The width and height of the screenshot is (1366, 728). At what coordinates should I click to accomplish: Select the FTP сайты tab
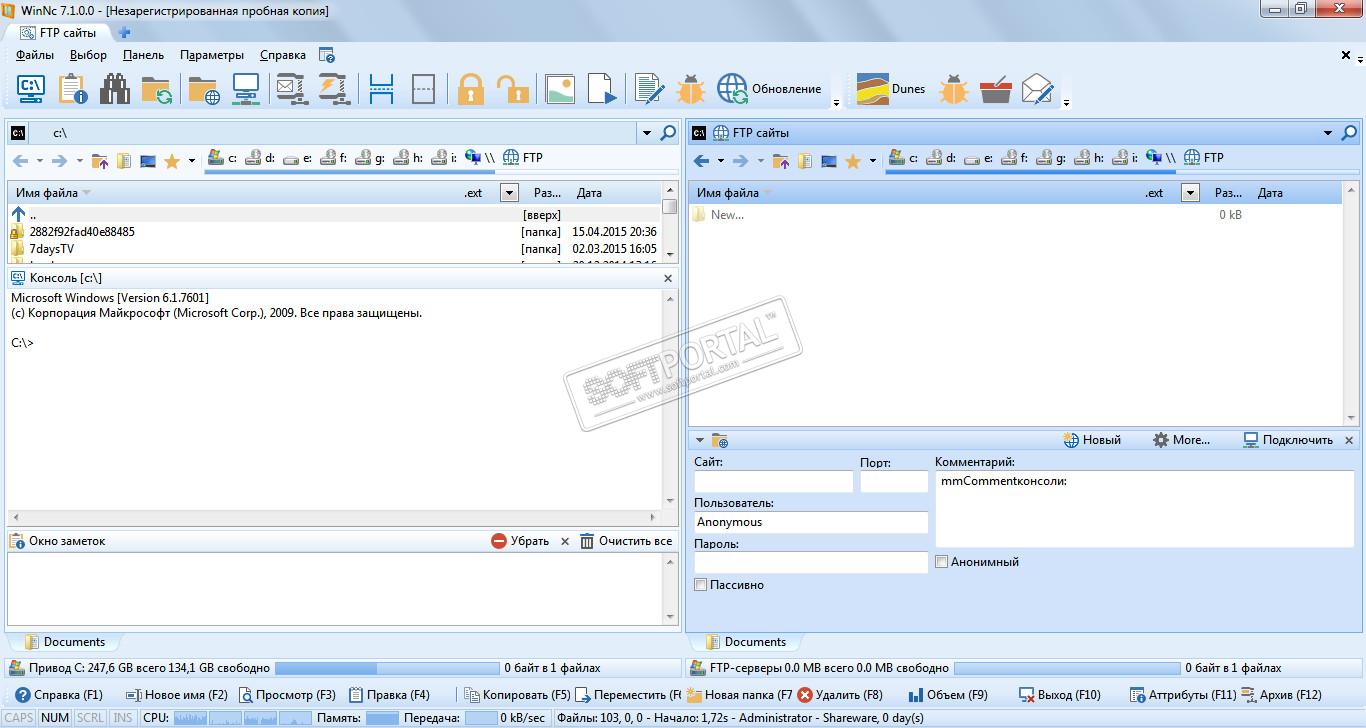[x=59, y=33]
